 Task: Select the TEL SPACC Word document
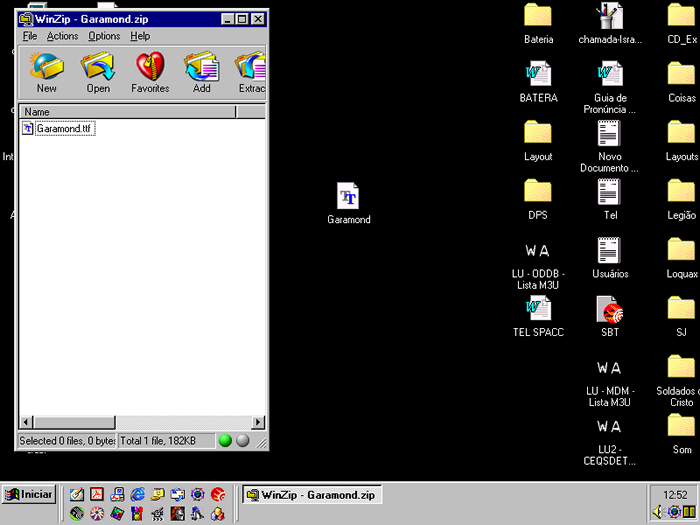tap(538, 317)
